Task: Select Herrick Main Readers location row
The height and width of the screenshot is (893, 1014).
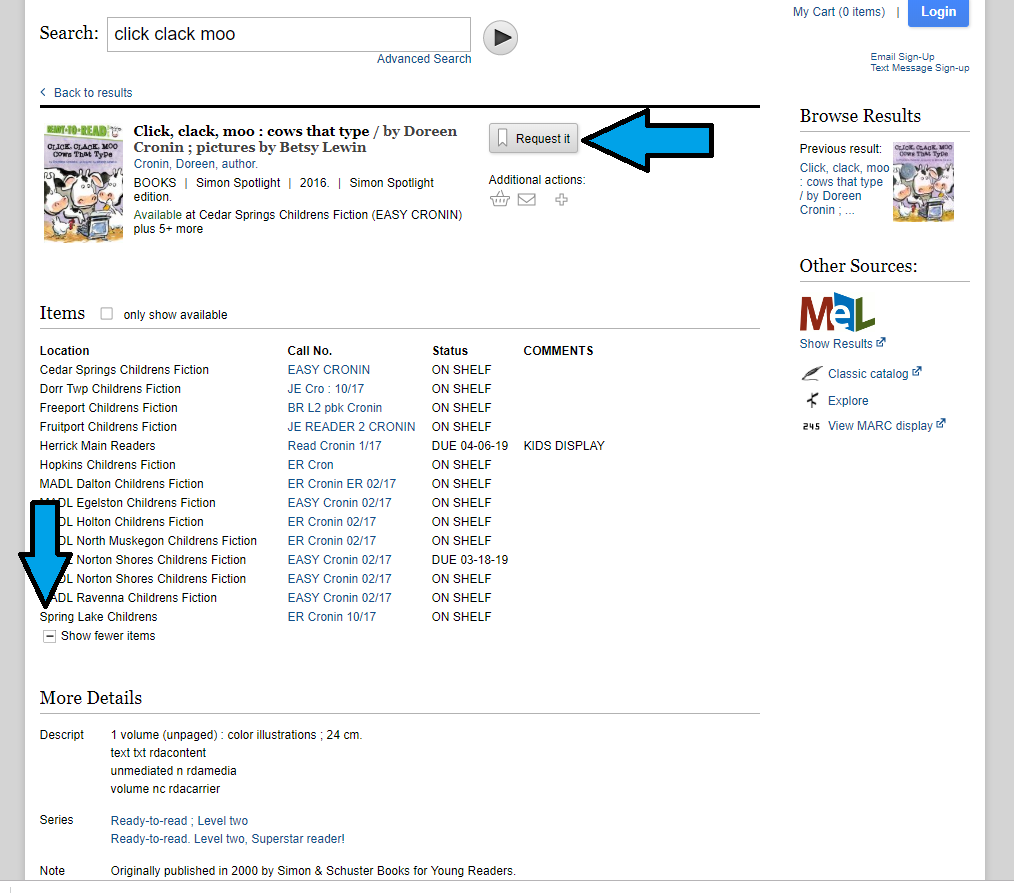Action: click(x=97, y=446)
